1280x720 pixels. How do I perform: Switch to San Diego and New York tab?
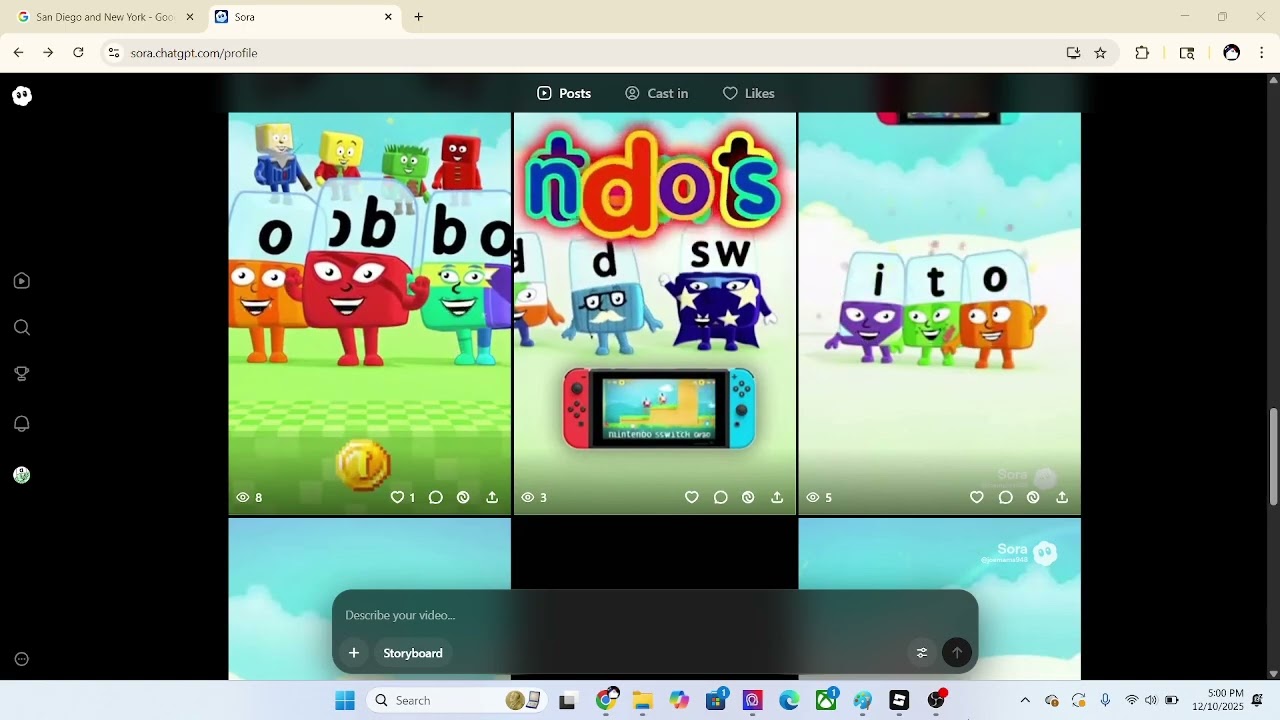pyautogui.click(x=106, y=17)
